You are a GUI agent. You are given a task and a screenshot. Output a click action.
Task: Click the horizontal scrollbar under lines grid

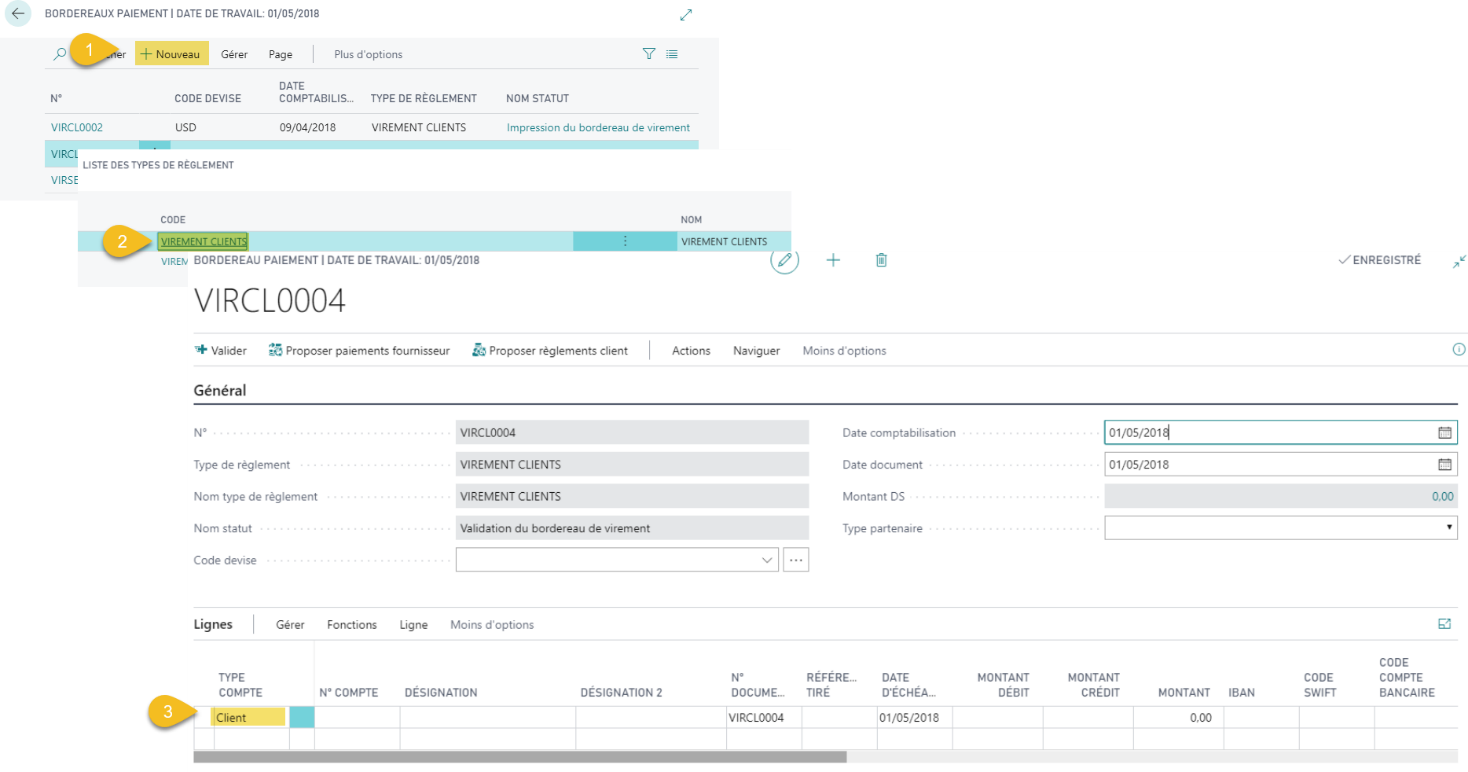pyautogui.click(x=520, y=757)
